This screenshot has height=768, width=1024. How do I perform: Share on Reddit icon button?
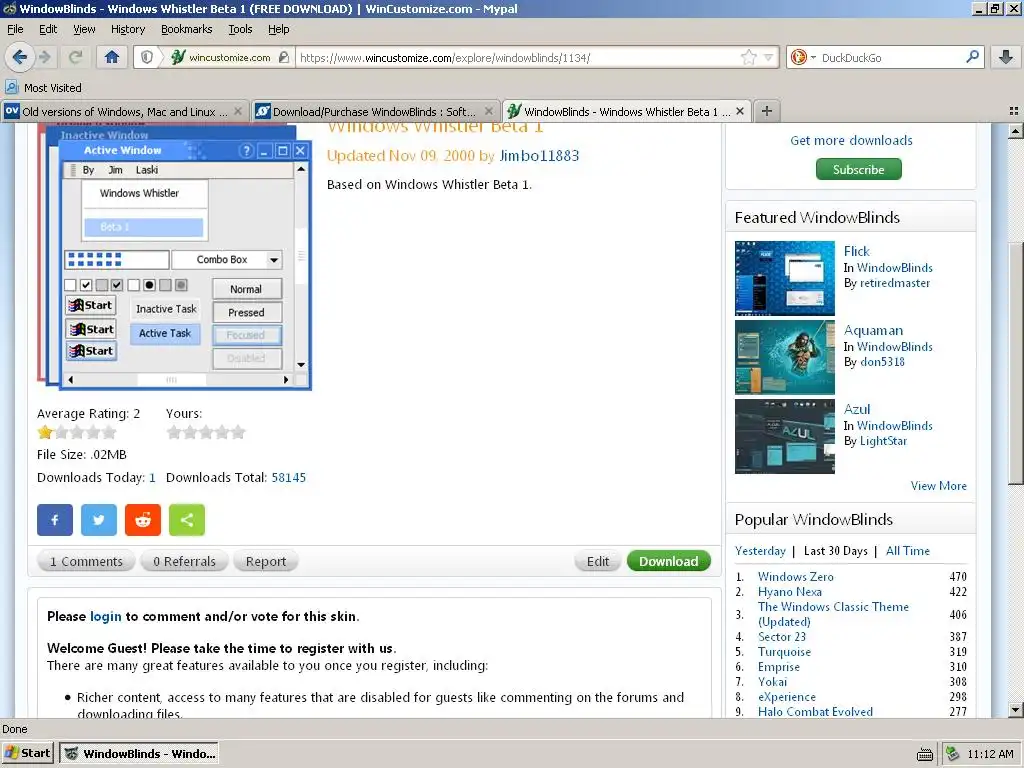(x=143, y=520)
